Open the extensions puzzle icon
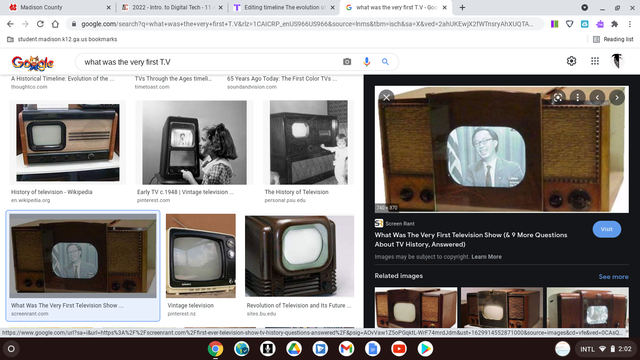640x360 pixels. coord(614,24)
